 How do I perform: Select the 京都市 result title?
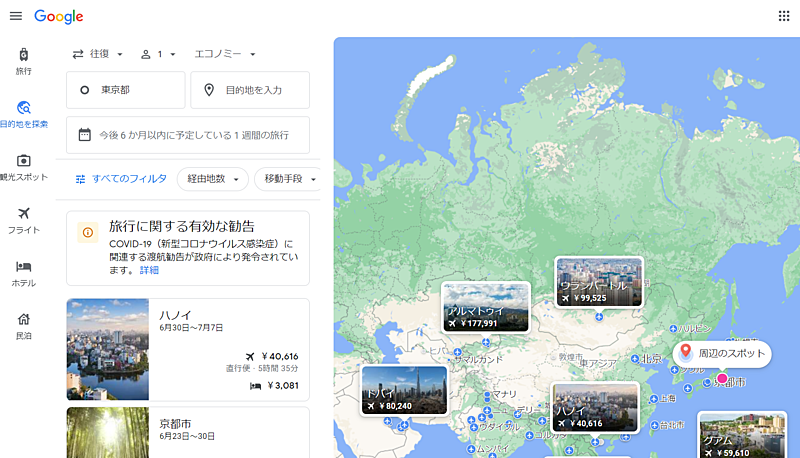click(175, 423)
